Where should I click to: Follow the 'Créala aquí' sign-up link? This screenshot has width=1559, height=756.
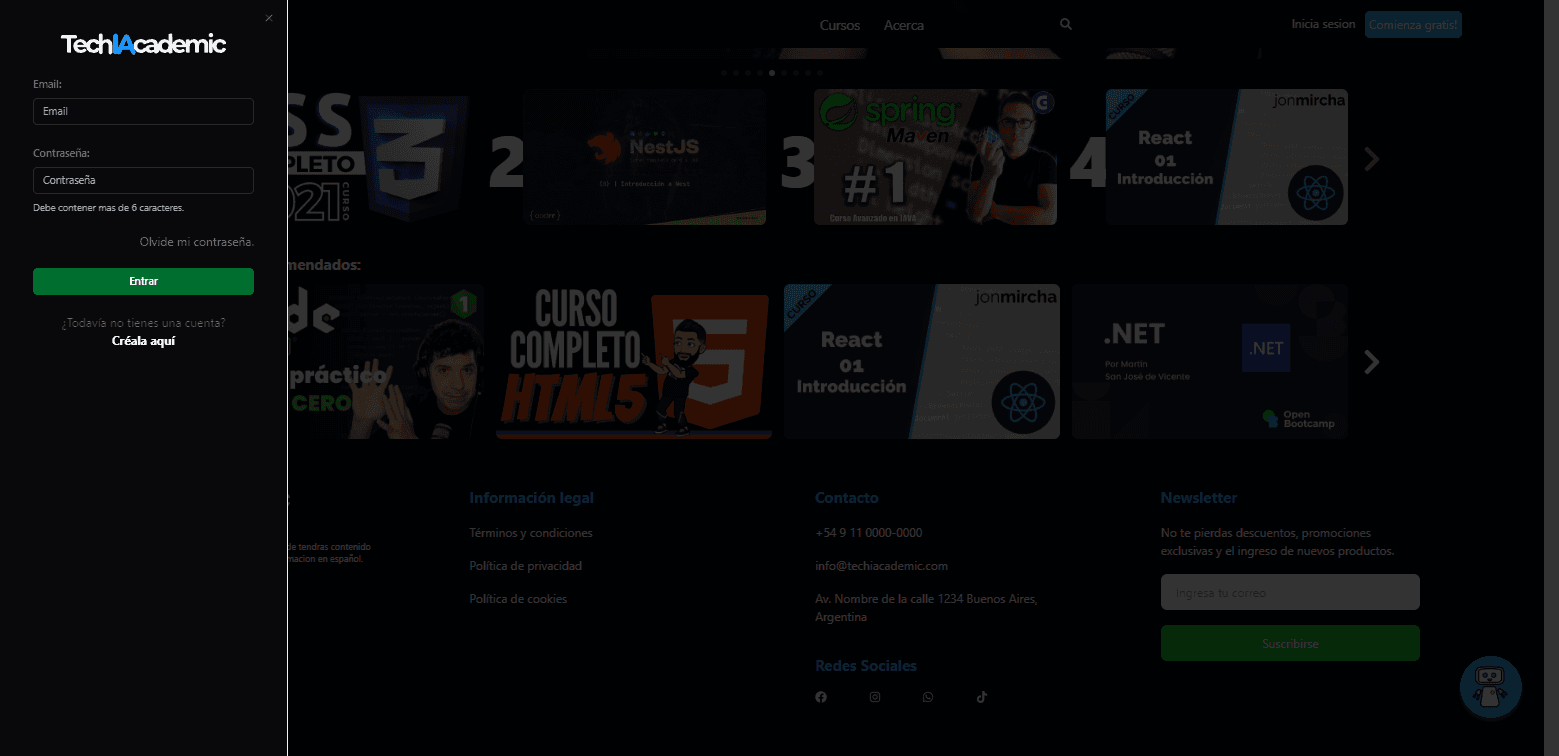[x=143, y=341]
